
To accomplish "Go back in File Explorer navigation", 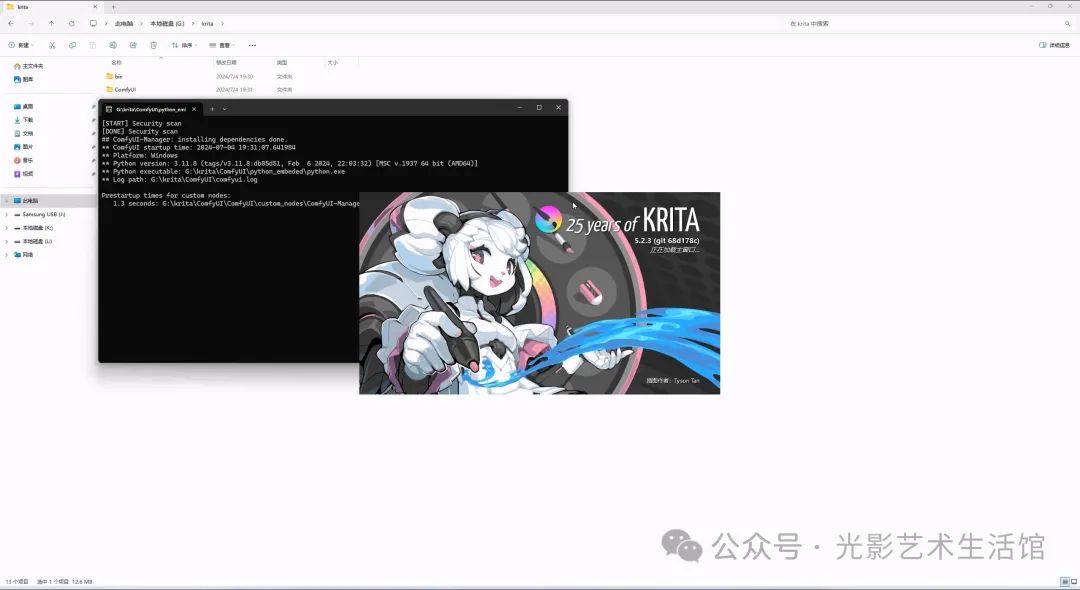I will (11, 23).
